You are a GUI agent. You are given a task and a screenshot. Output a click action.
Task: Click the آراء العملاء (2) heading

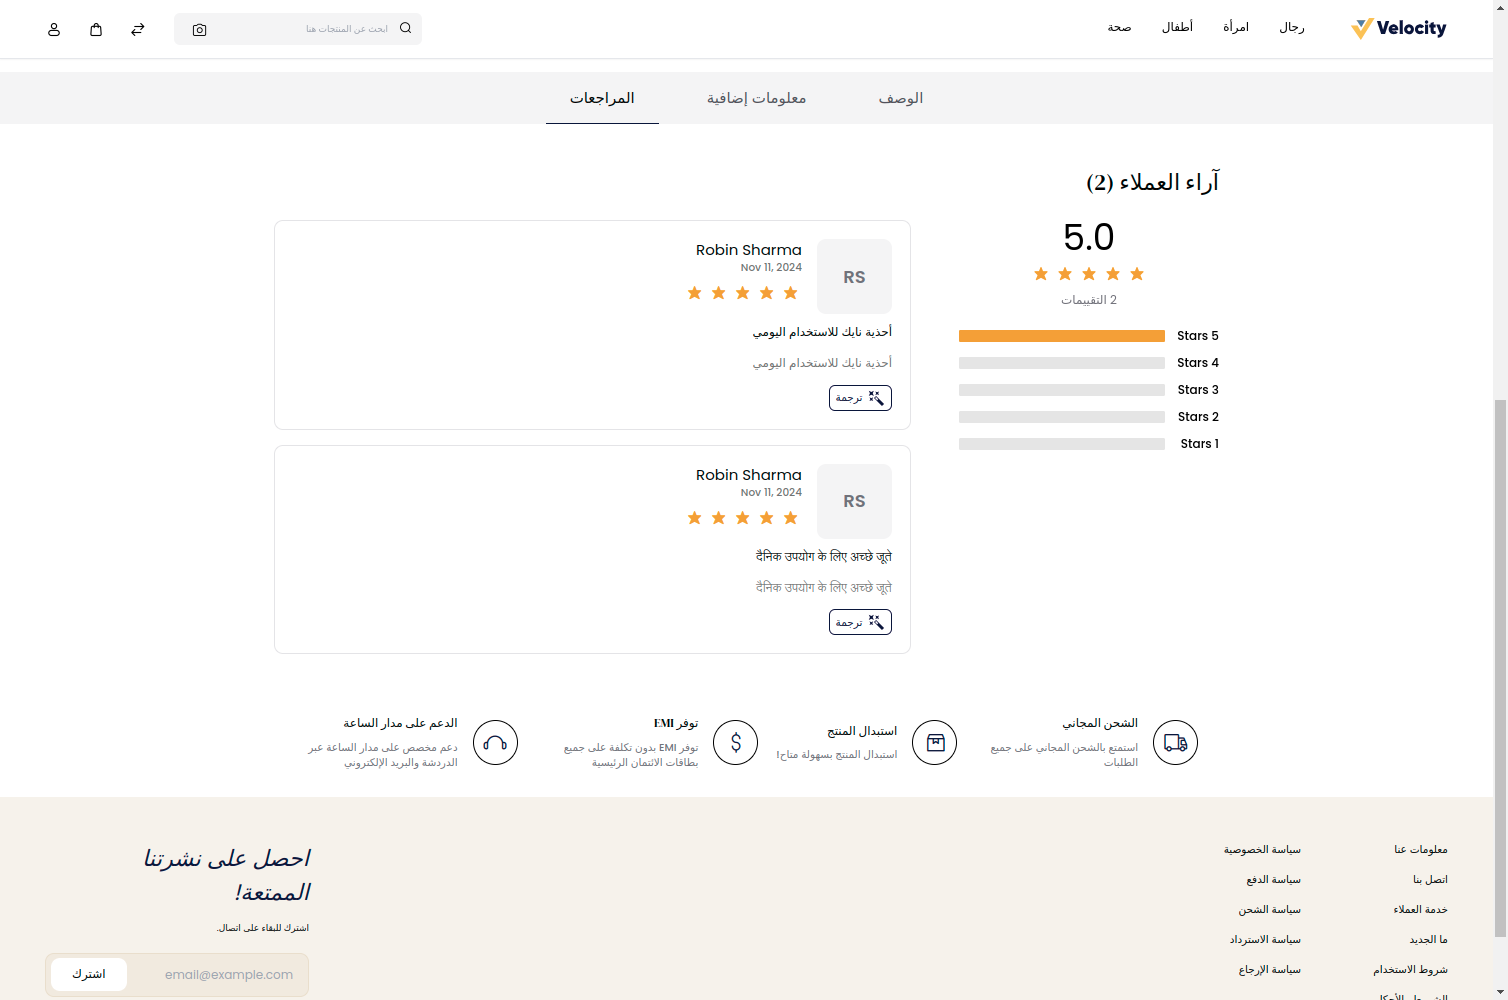coord(1153,182)
